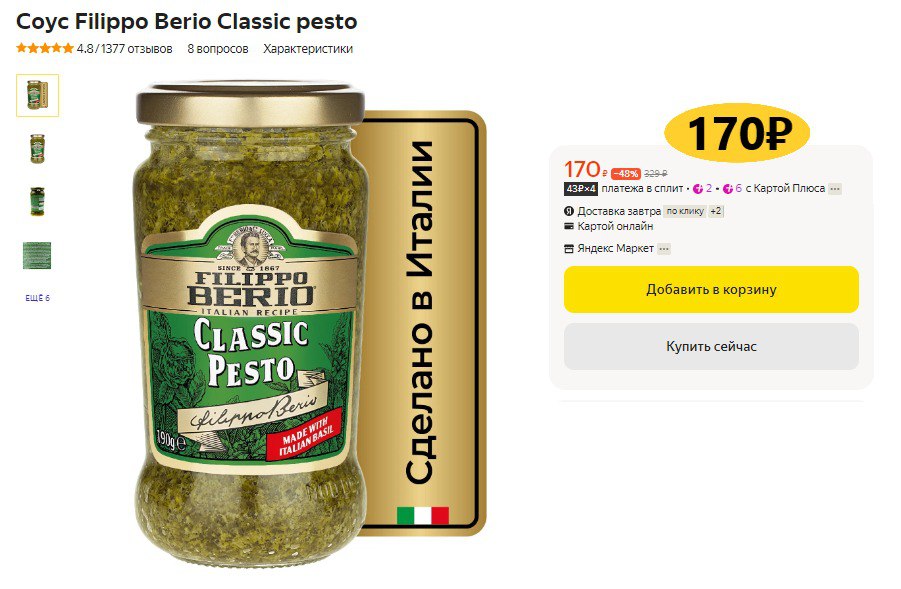
Task: Click Добавить в корзину button
Action: [x=711, y=289]
